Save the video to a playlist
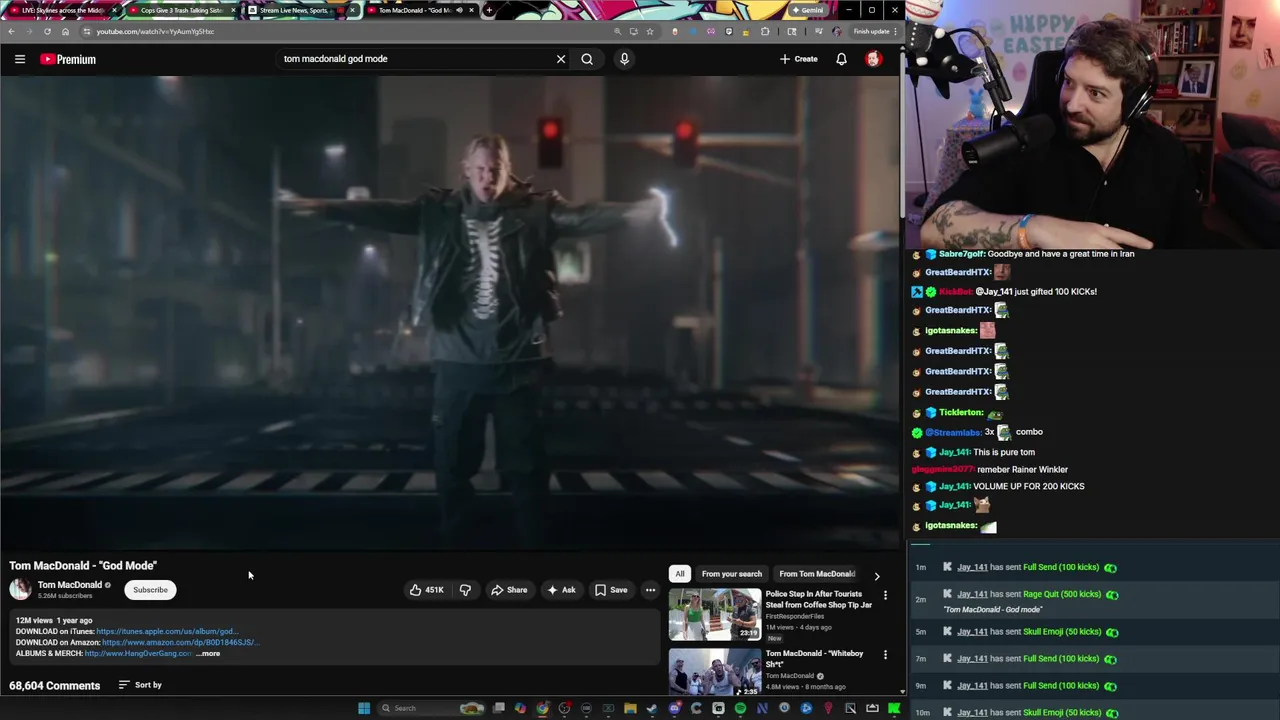Image resolution: width=1280 pixels, height=720 pixels. click(x=611, y=590)
